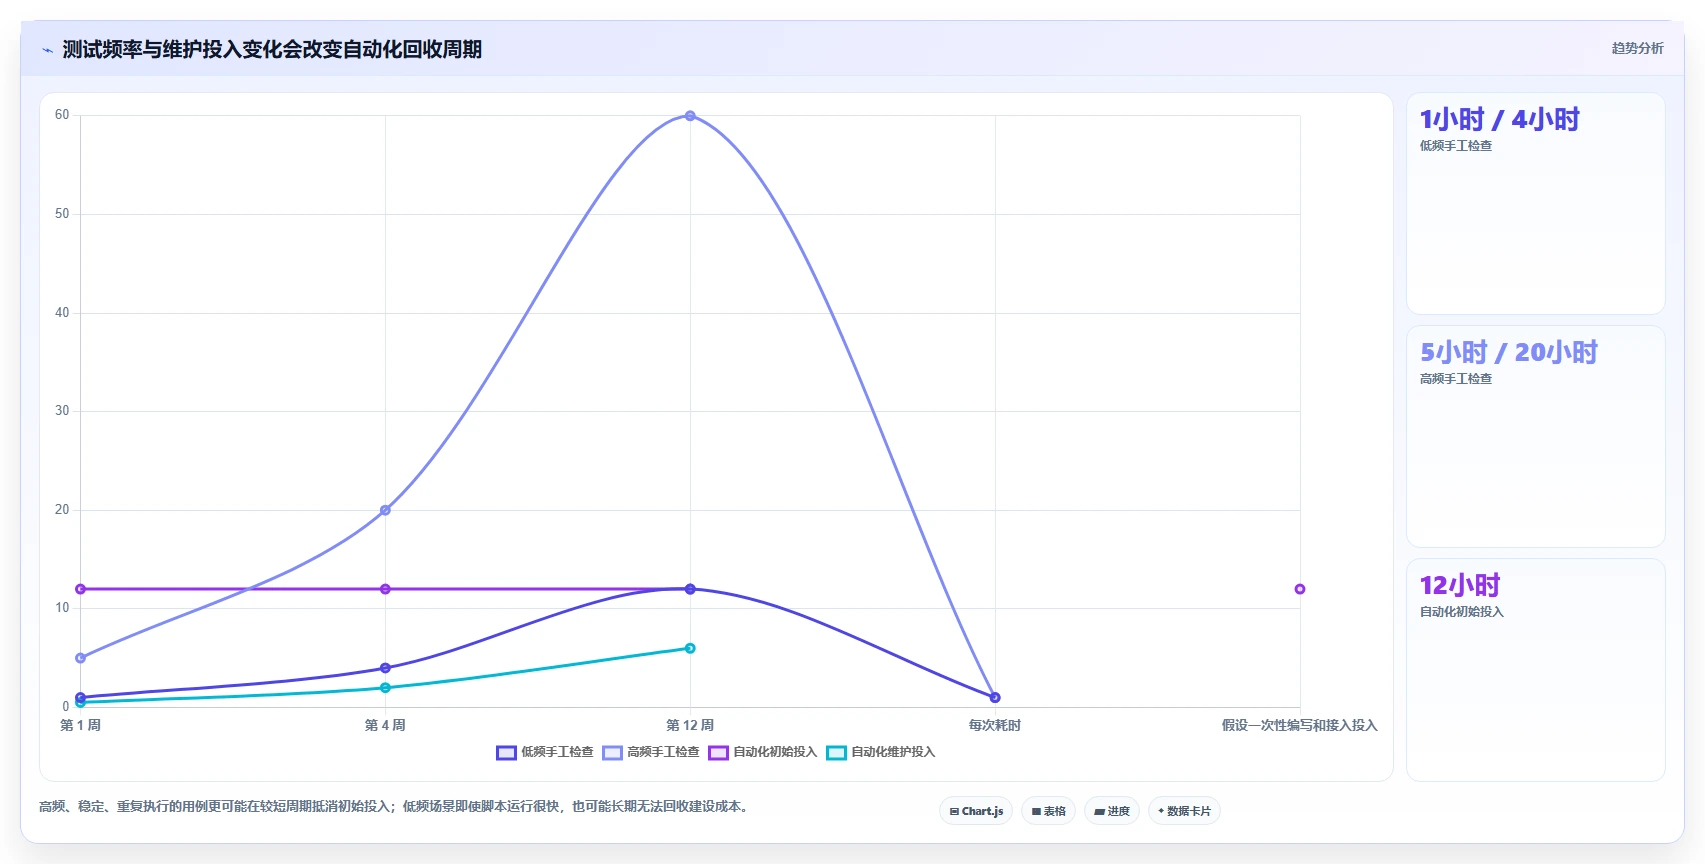Click the 50 y-axis tick label
The height and width of the screenshot is (864, 1705).
tap(62, 214)
